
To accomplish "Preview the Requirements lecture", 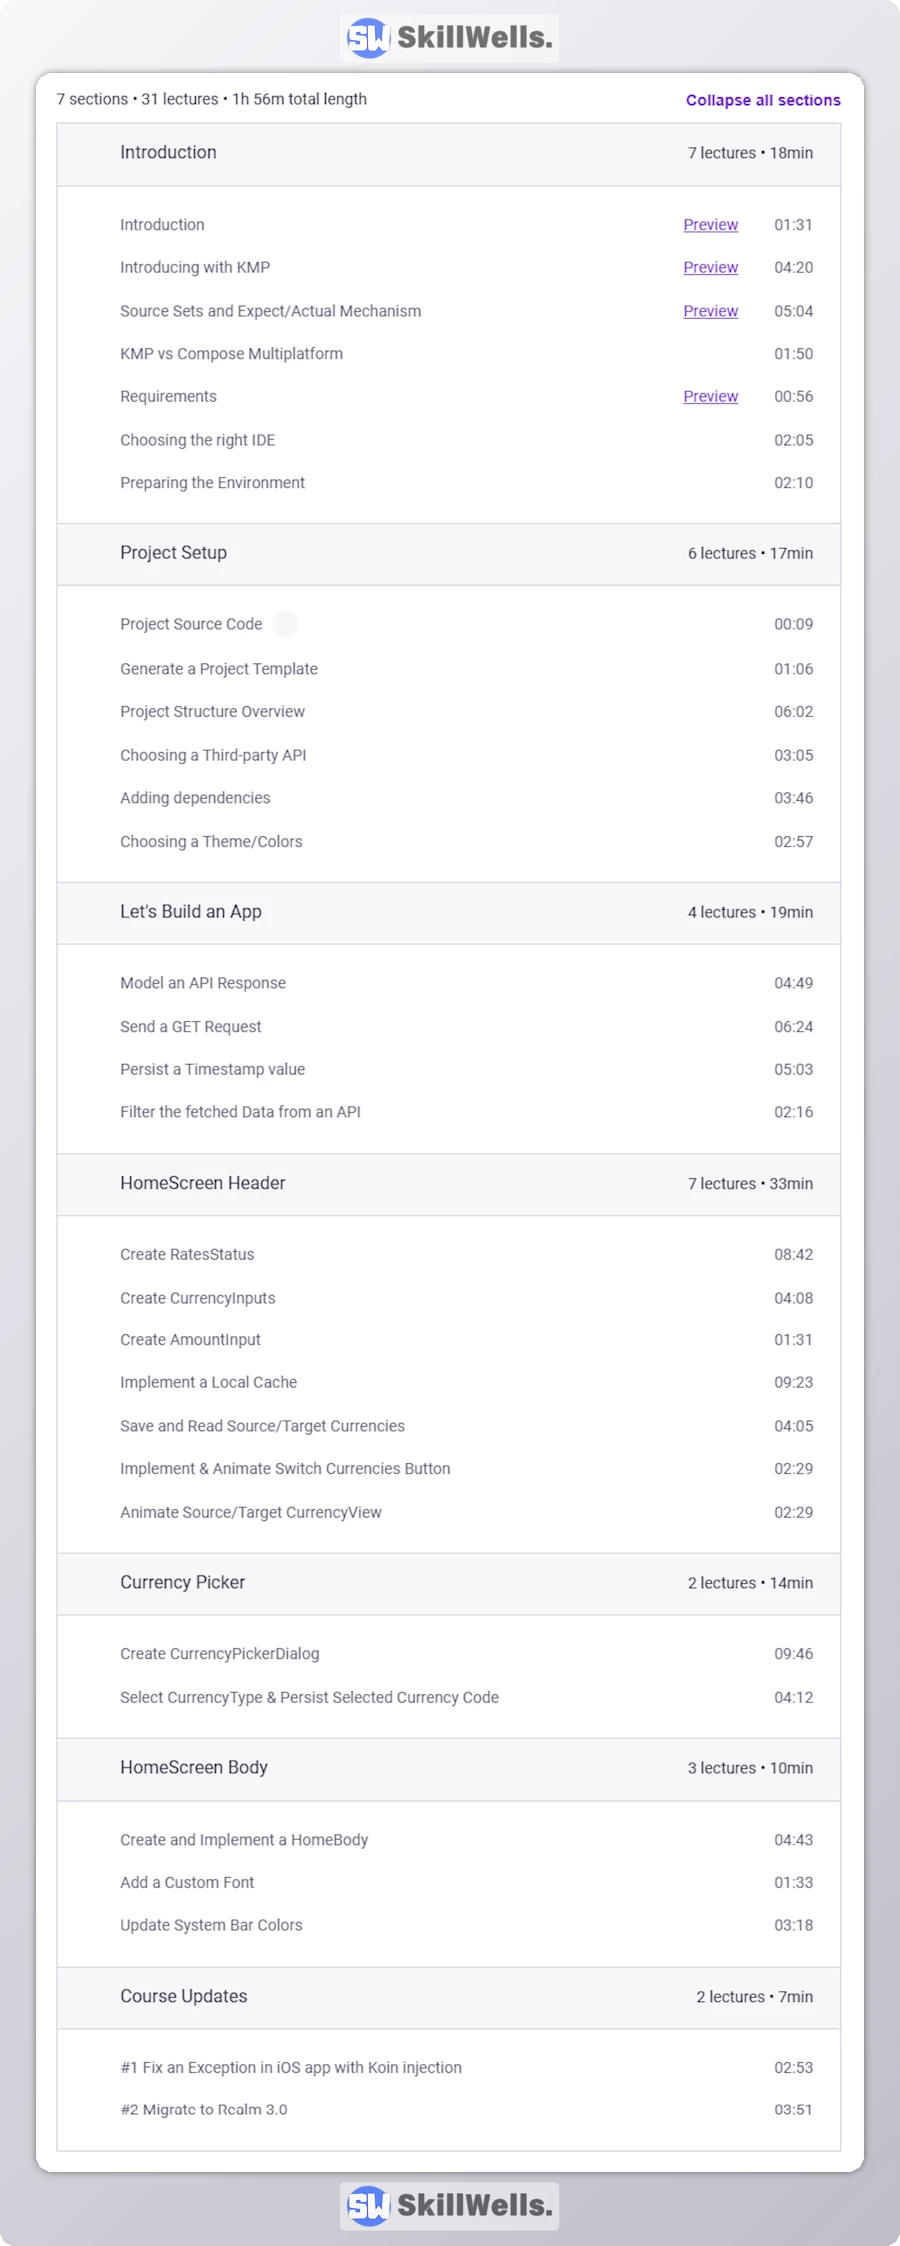I will click(x=710, y=396).
